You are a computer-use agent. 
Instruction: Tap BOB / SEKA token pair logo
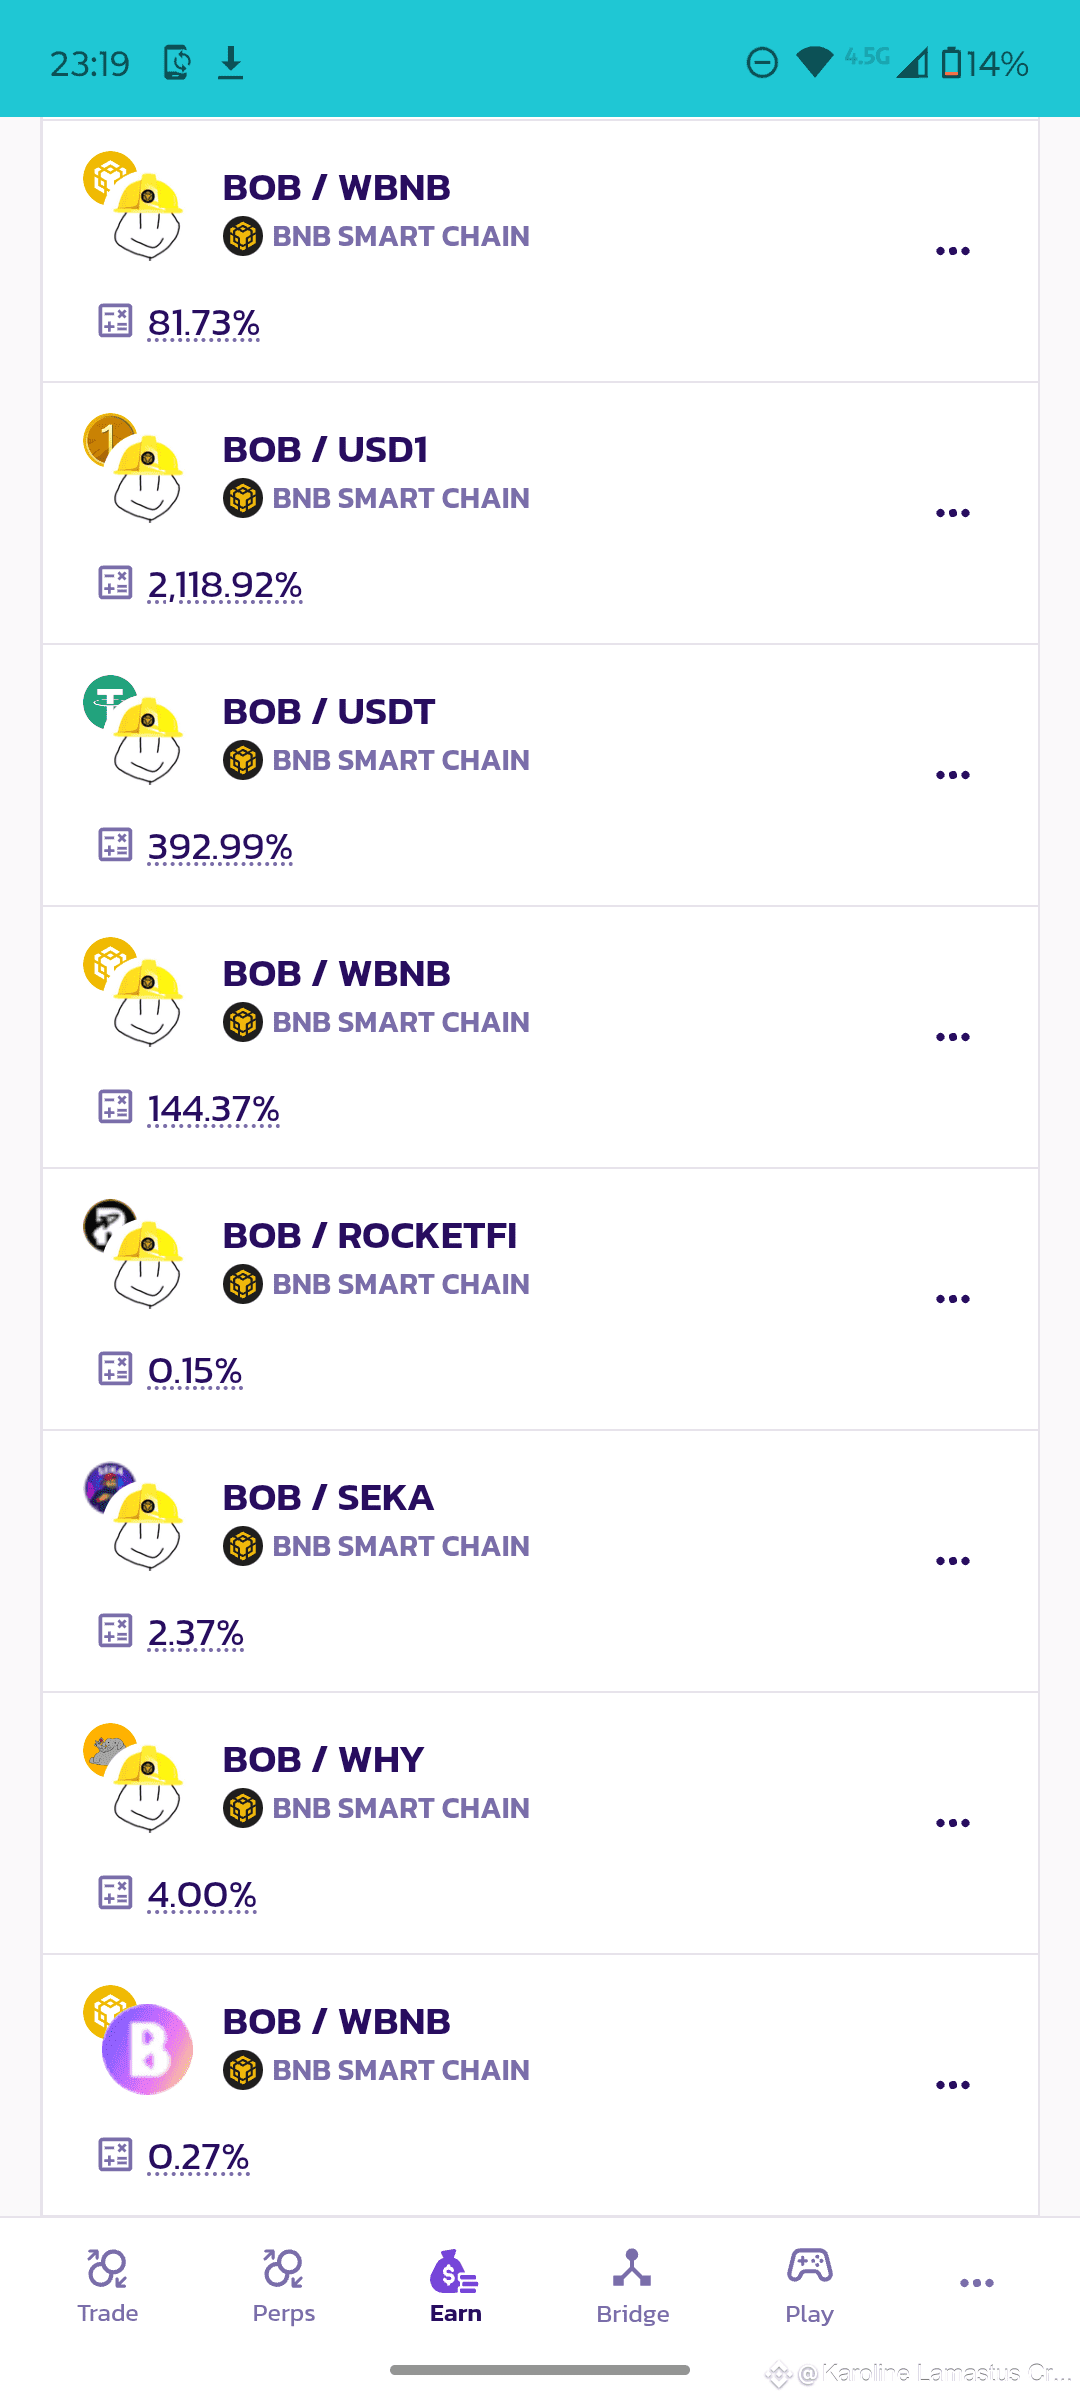134,1516
